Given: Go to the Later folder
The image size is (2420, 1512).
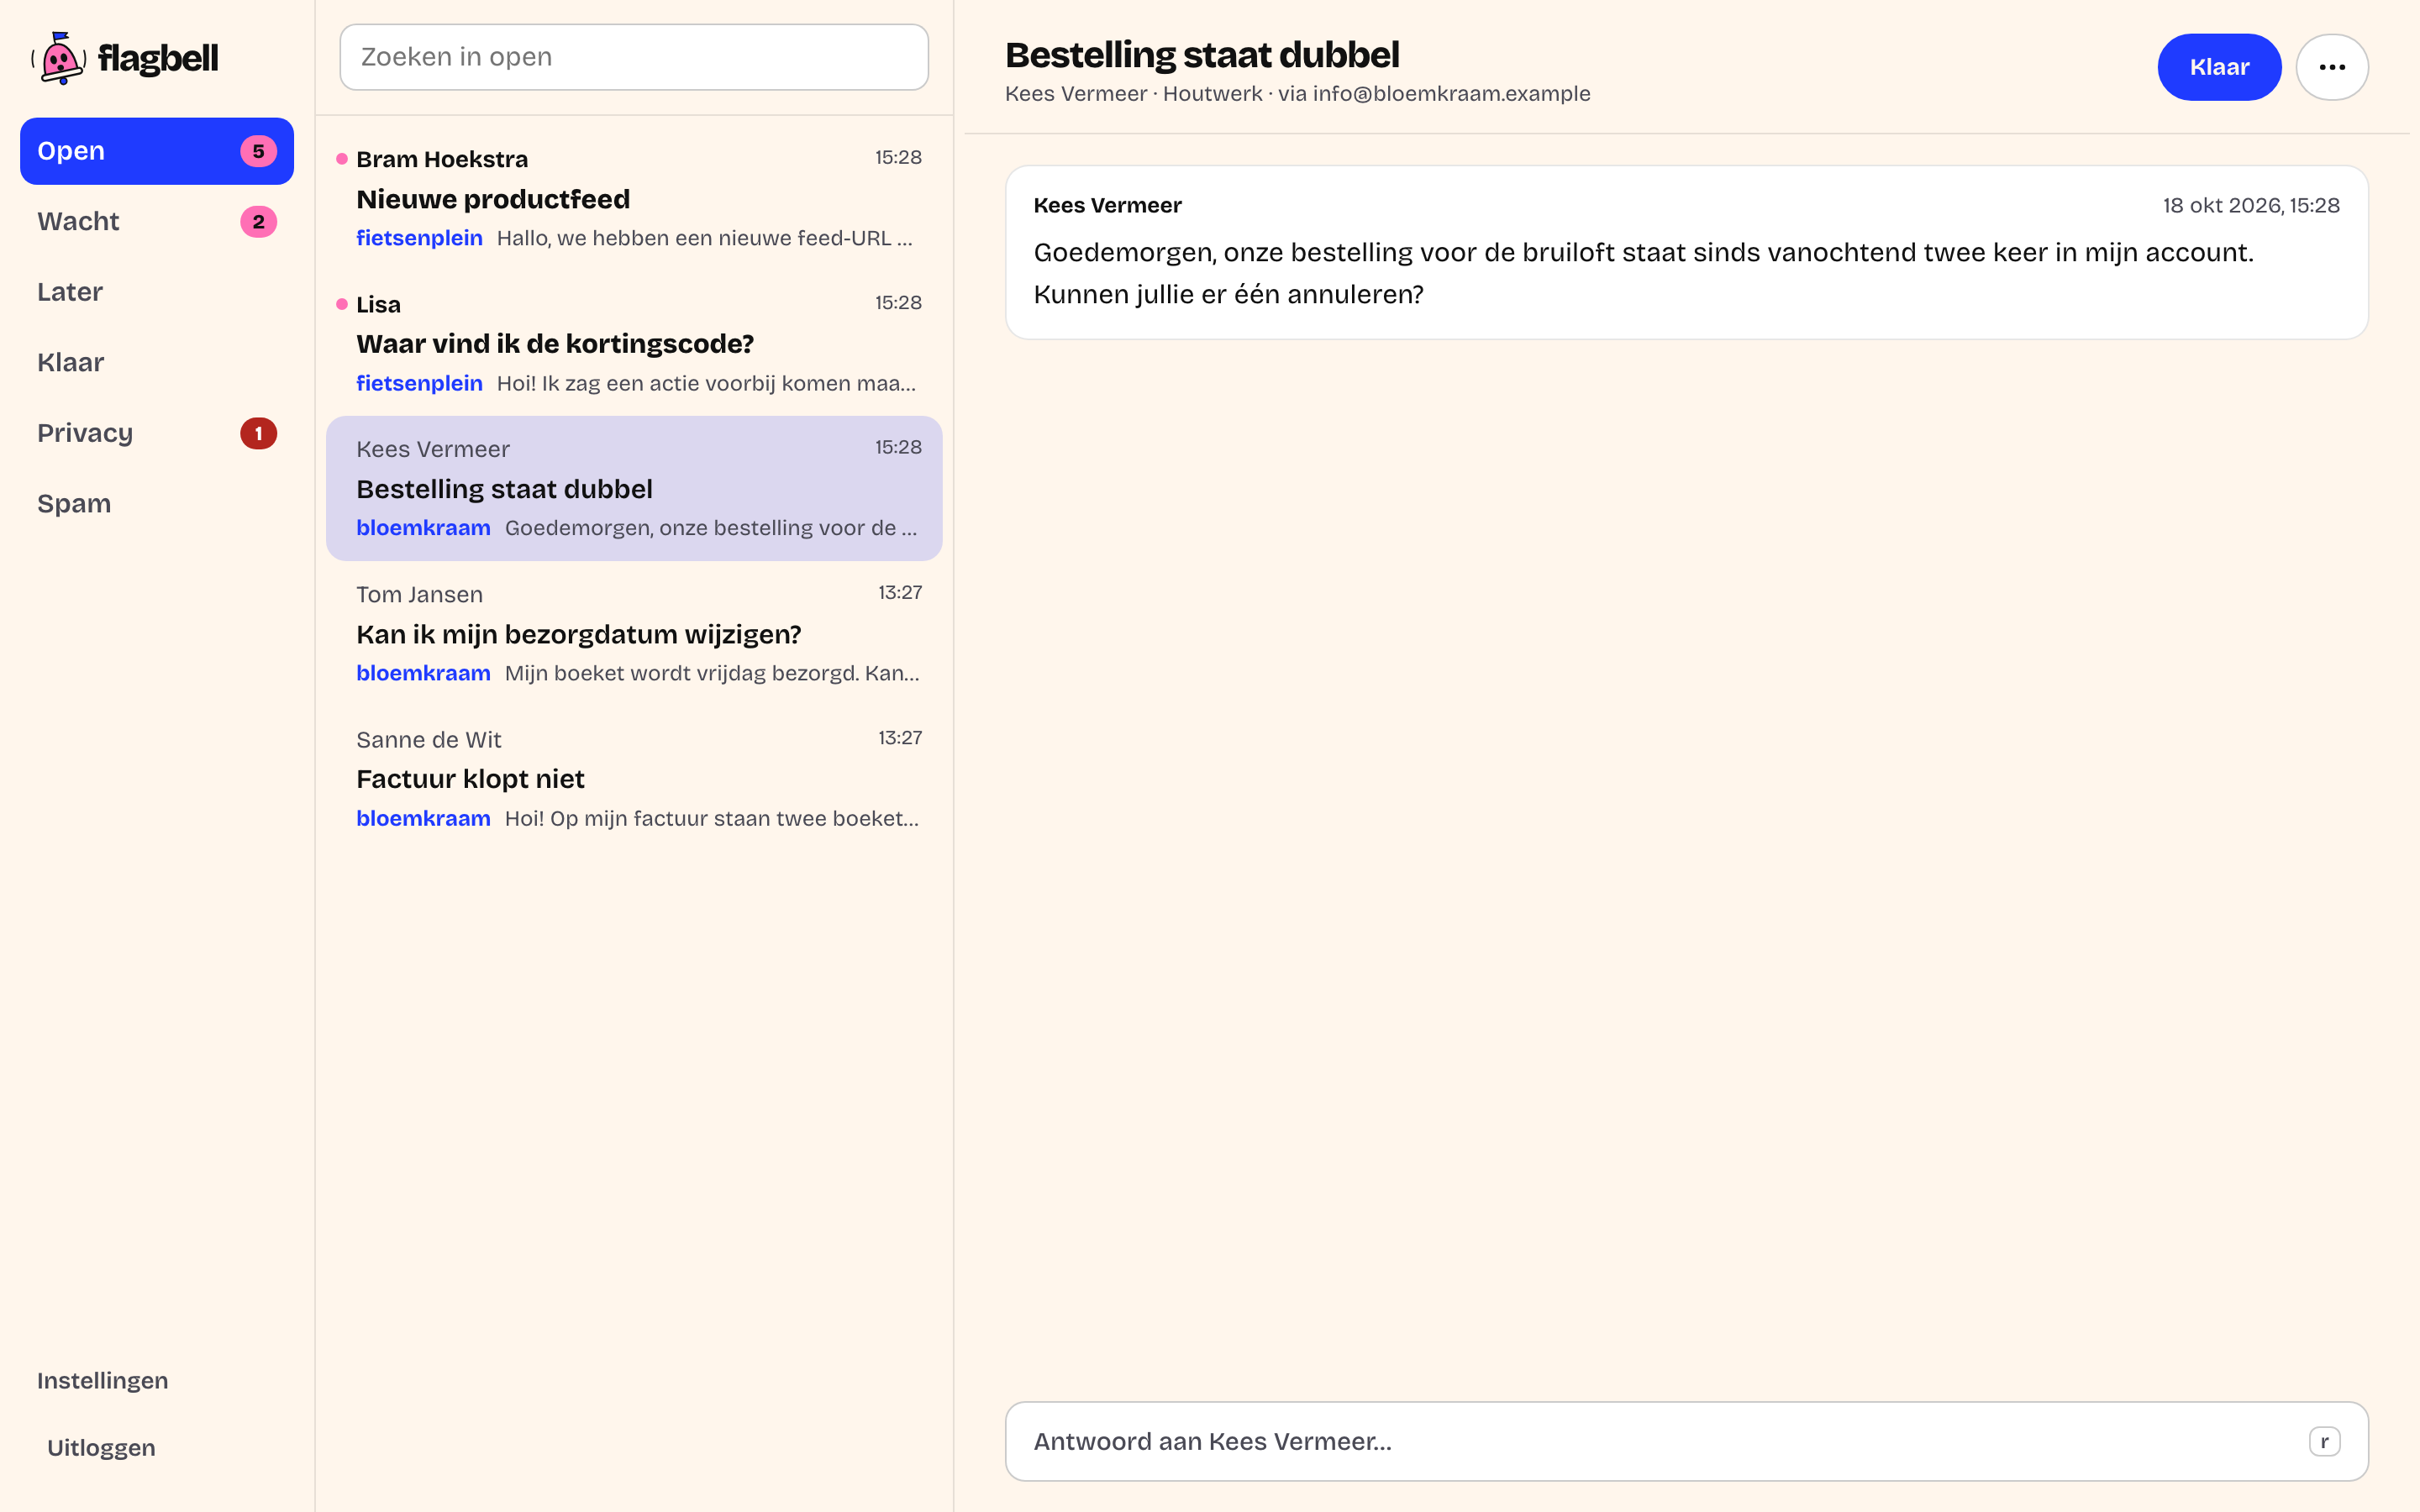Looking at the screenshot, I should click(x=157, y=292).
